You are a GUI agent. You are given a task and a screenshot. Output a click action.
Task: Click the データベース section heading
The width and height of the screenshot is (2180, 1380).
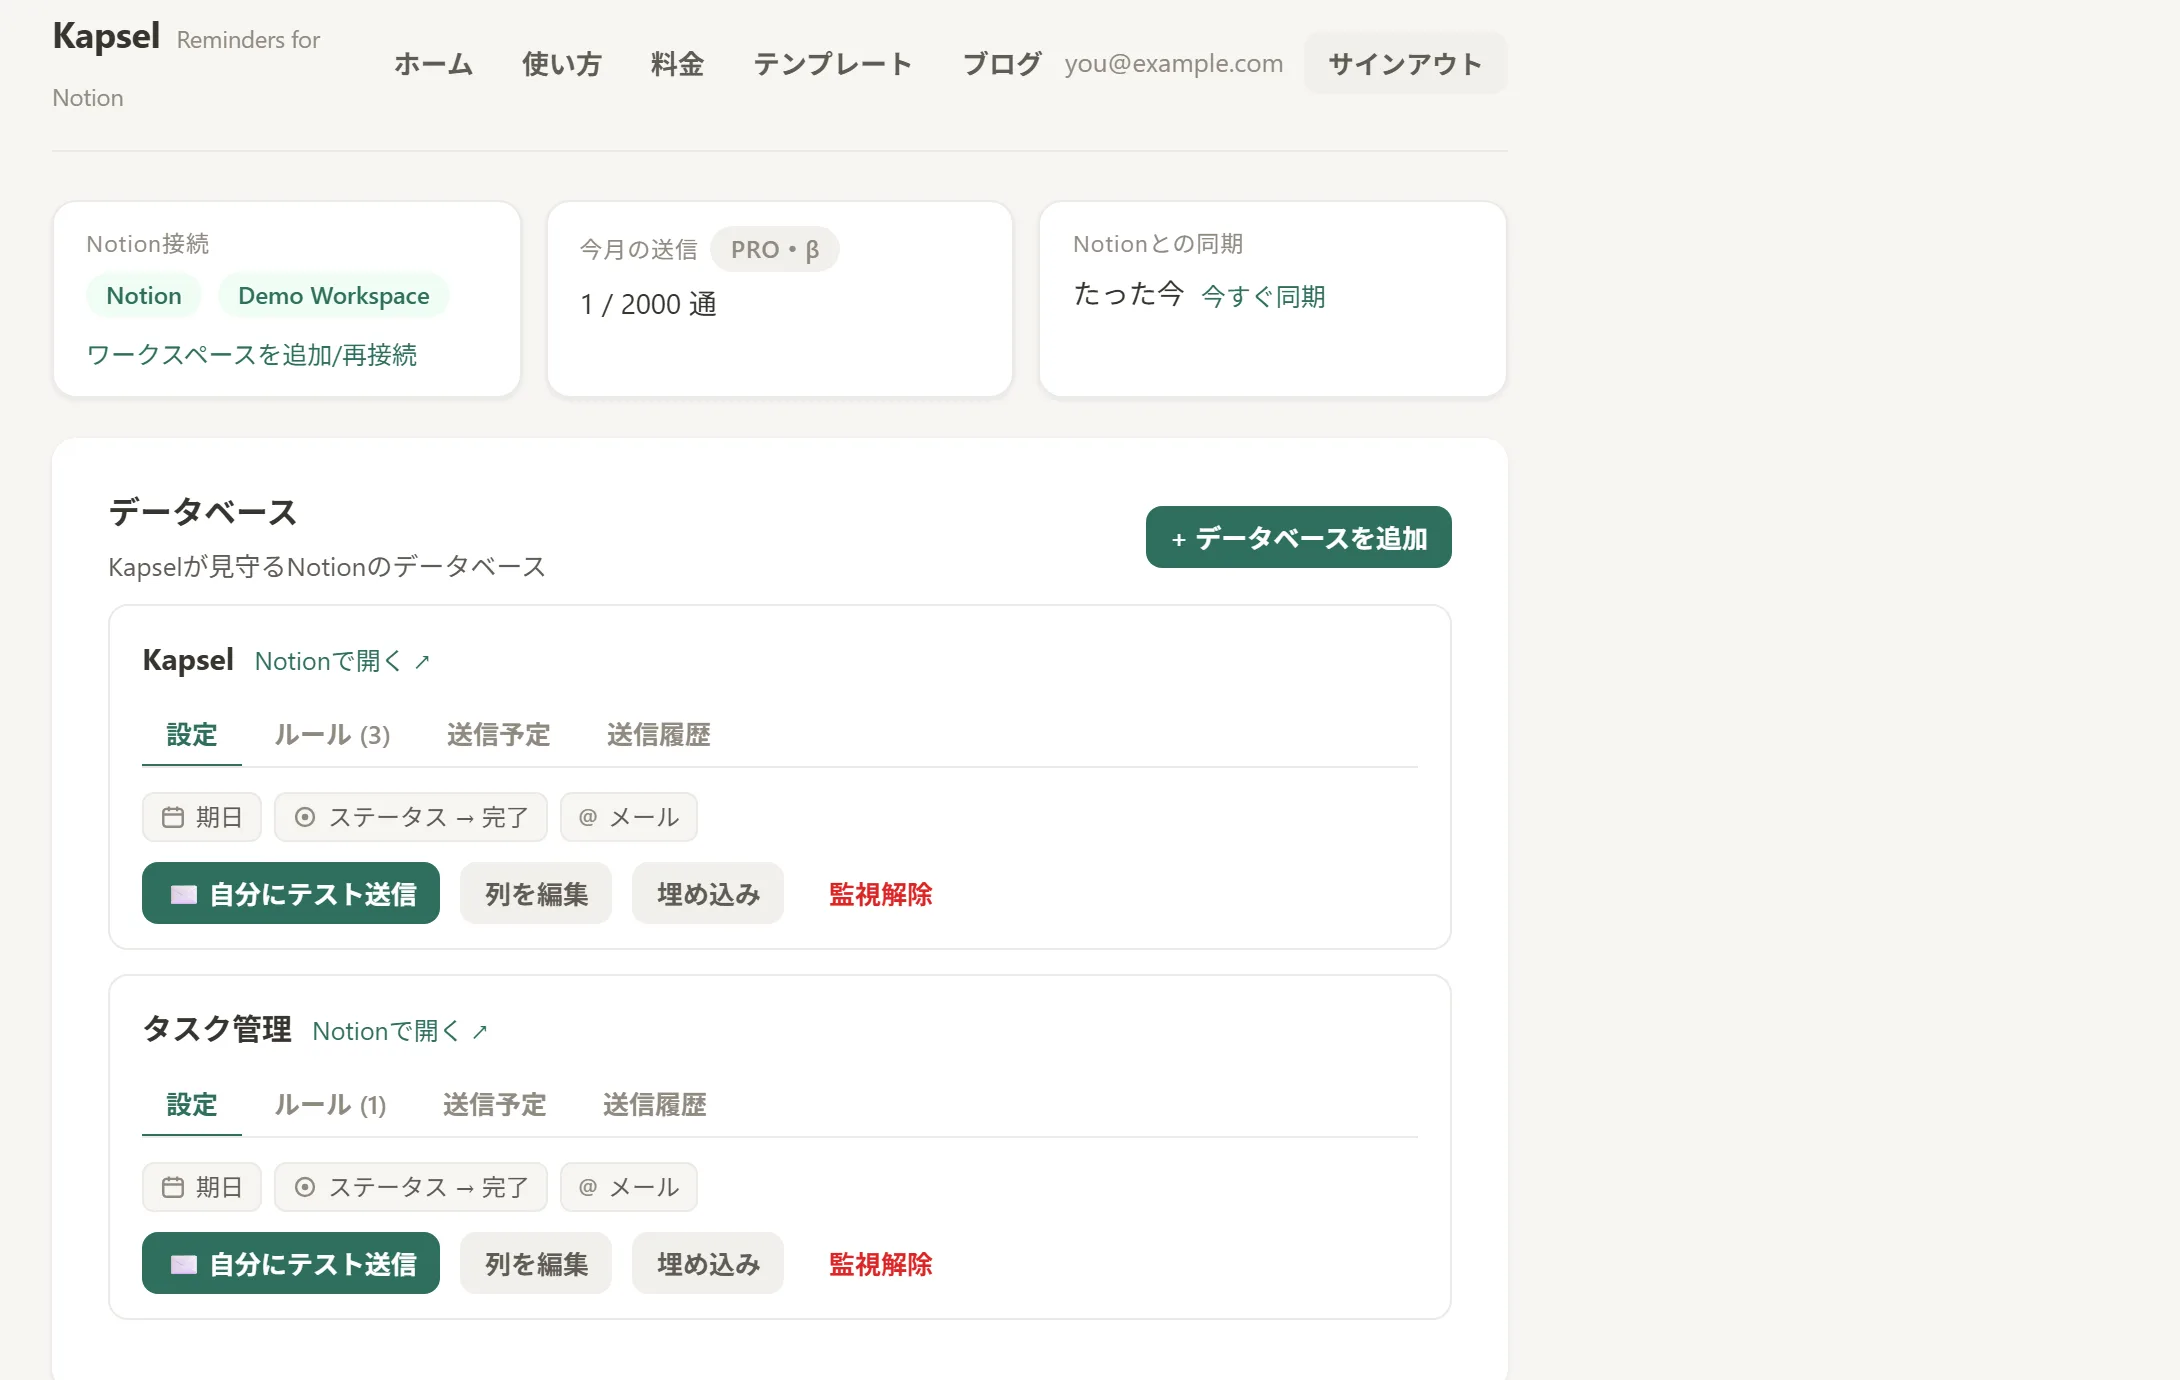[x=203, y=512]
